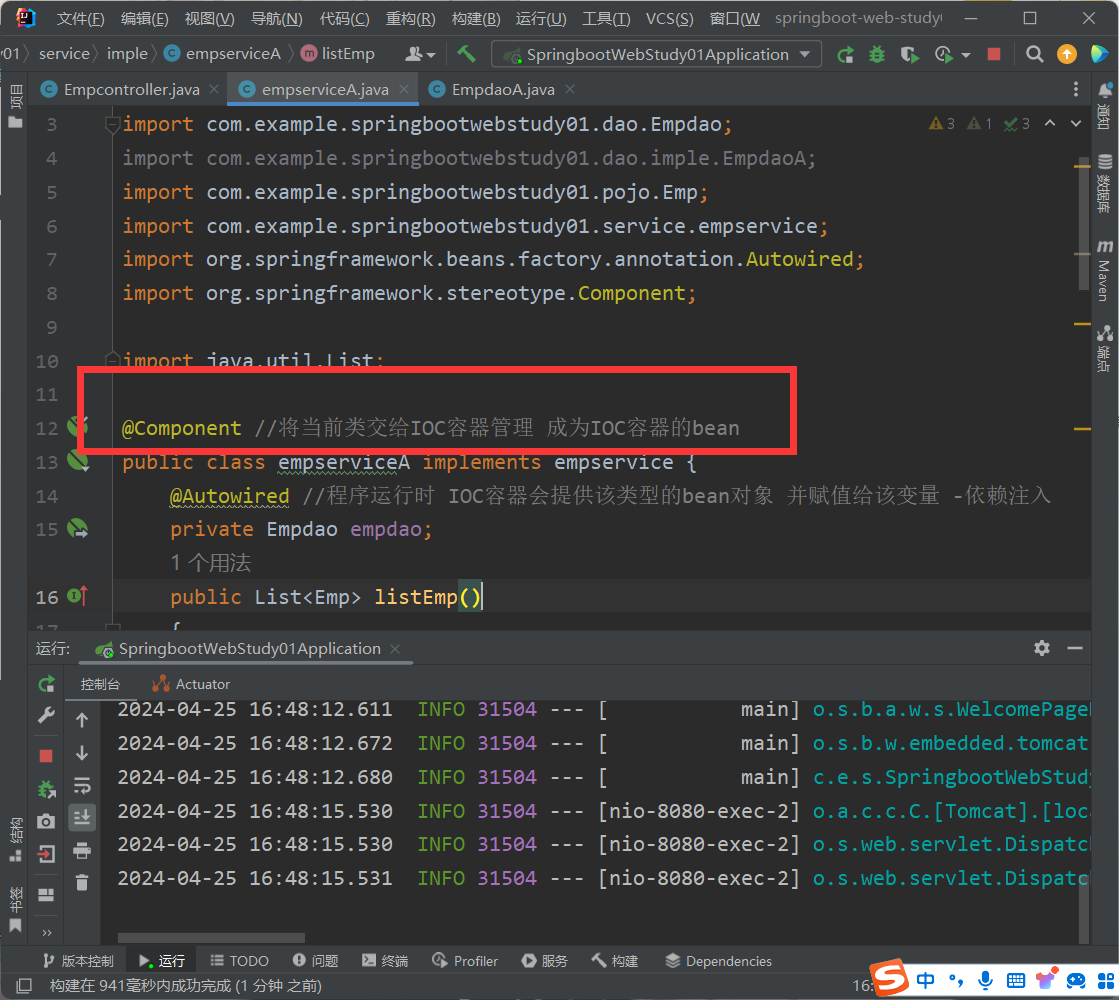
Task: Open the Actuator tab in Run panel
Action: pos(202,684)
